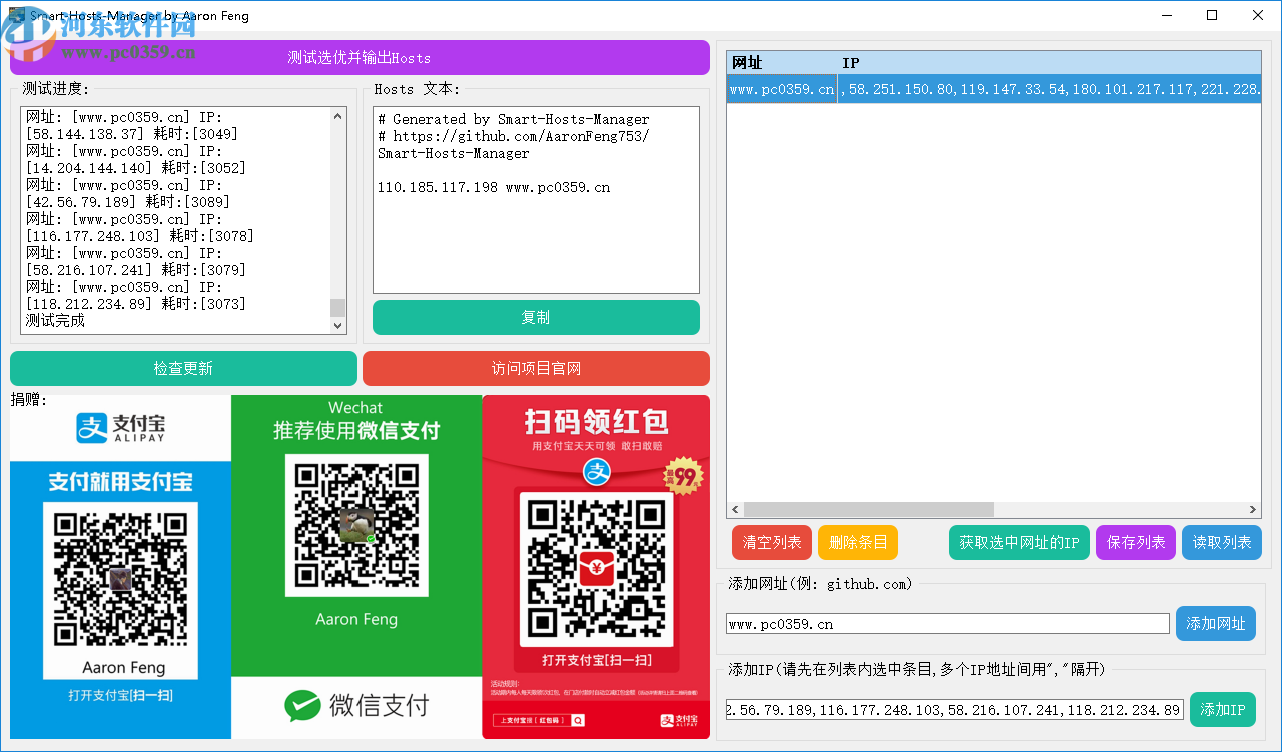Image resolution: width=1282 pixels, height=752 pixels.
Task: Click the green WeChat checkmark logo
Action: click(x=301, y=705)
